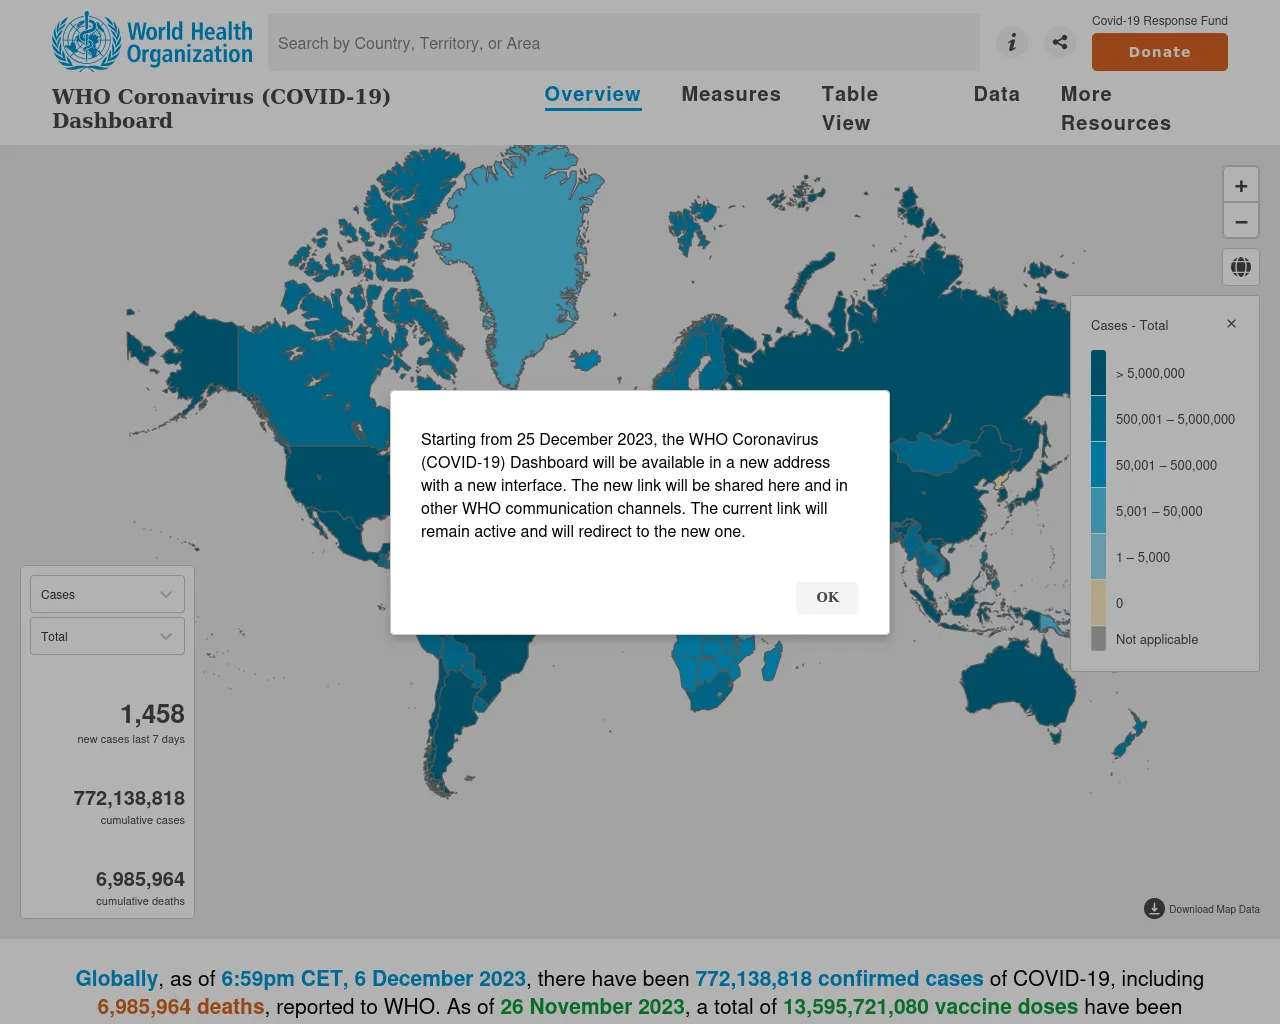Click the World Health Organization logo
This screenshot has width=1280, height=1024.
point(152,42)
